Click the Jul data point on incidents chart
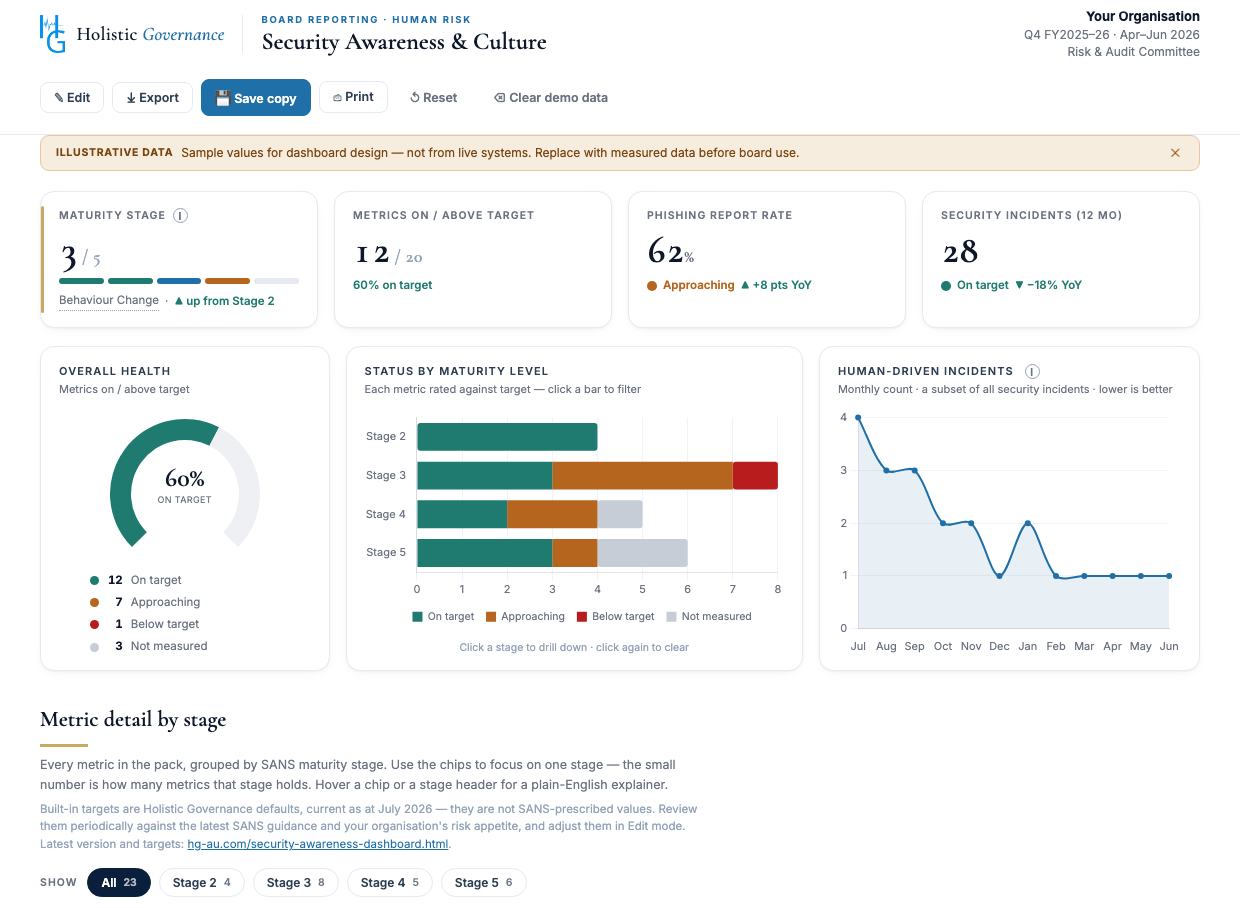The width and height of the screenshot is (1240, 908). 858,417
